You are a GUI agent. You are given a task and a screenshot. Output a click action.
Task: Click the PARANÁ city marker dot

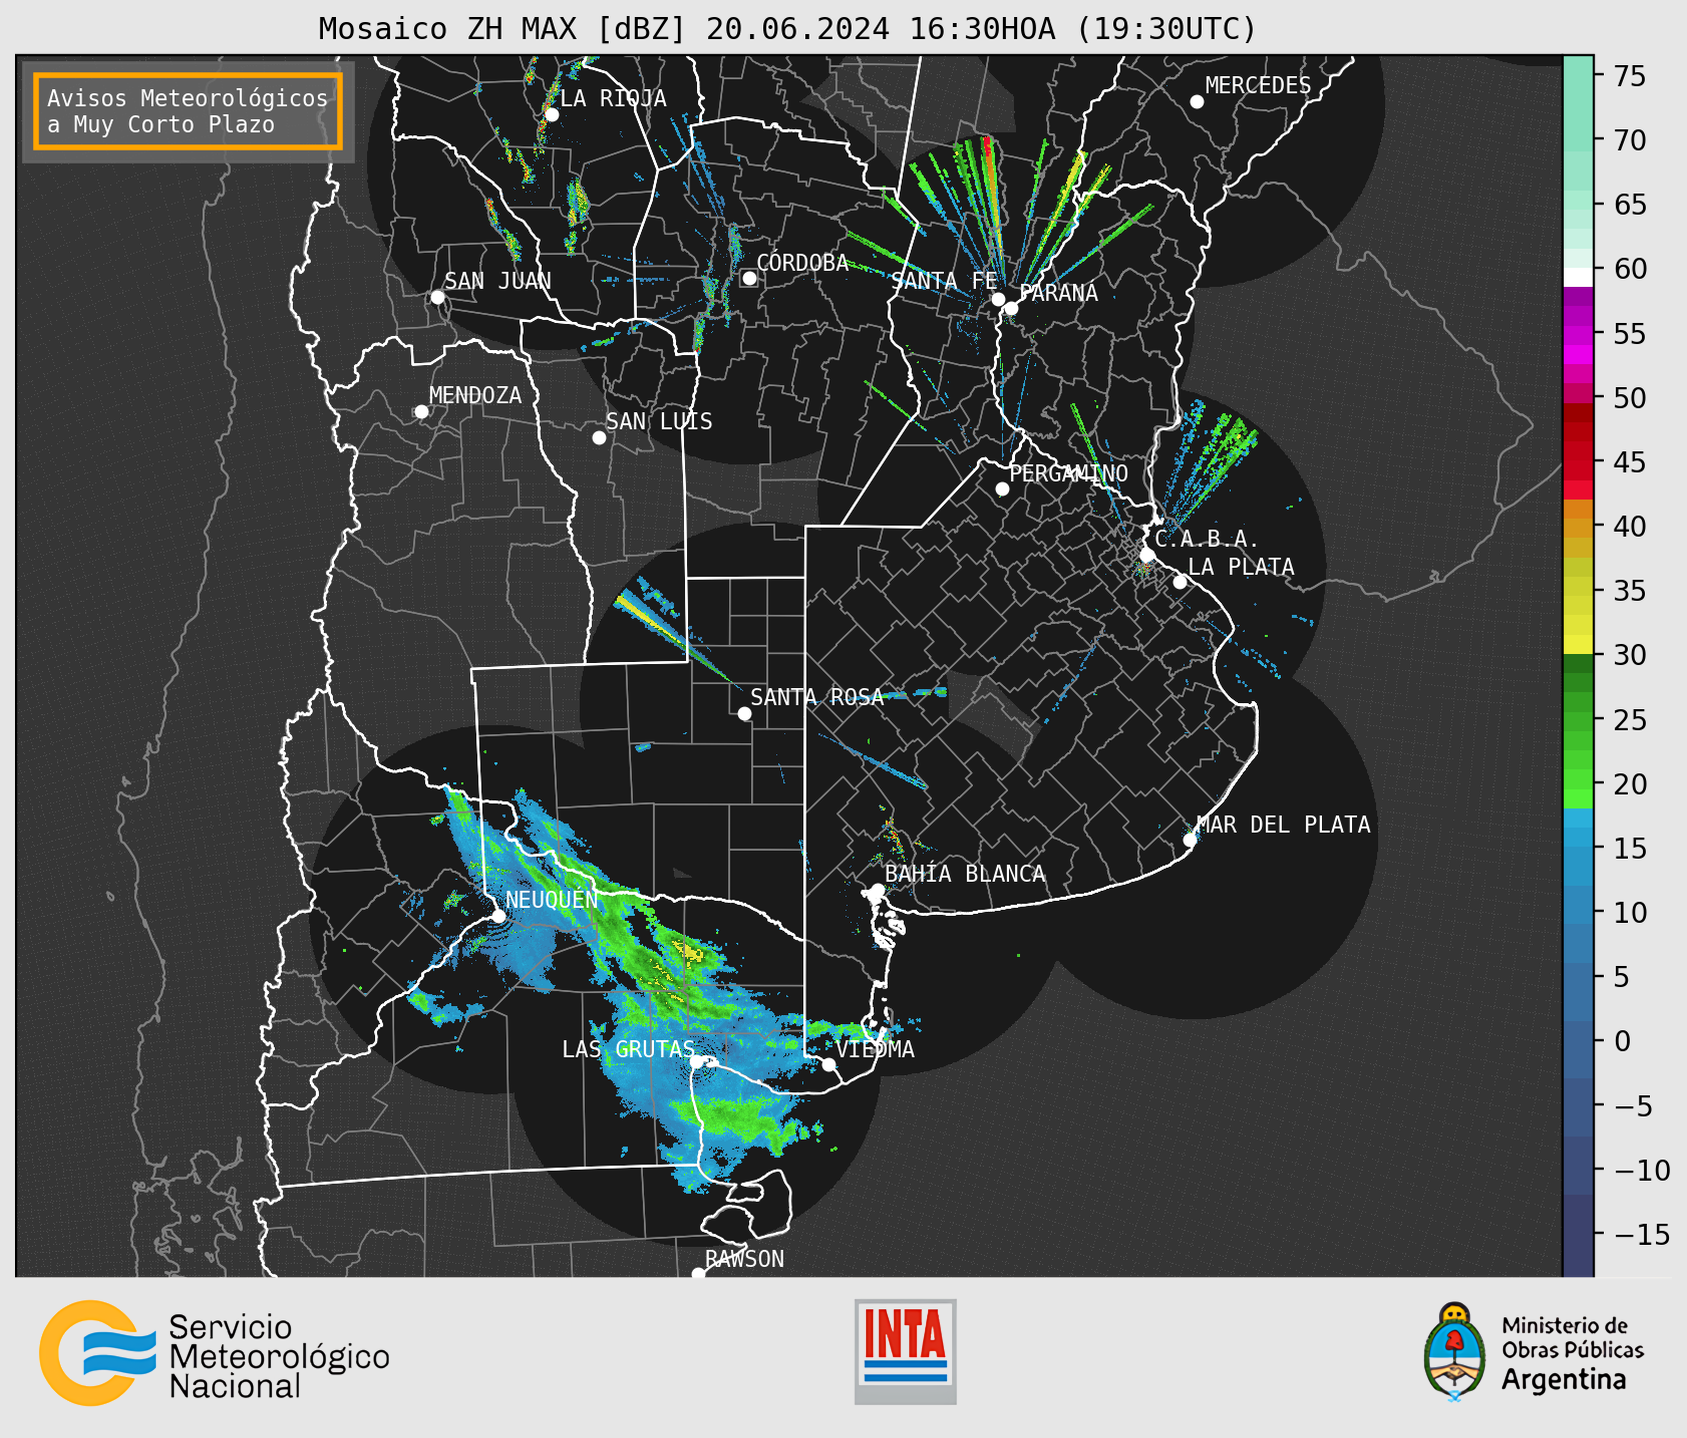pyautogui.click(x=1011, y=308)
